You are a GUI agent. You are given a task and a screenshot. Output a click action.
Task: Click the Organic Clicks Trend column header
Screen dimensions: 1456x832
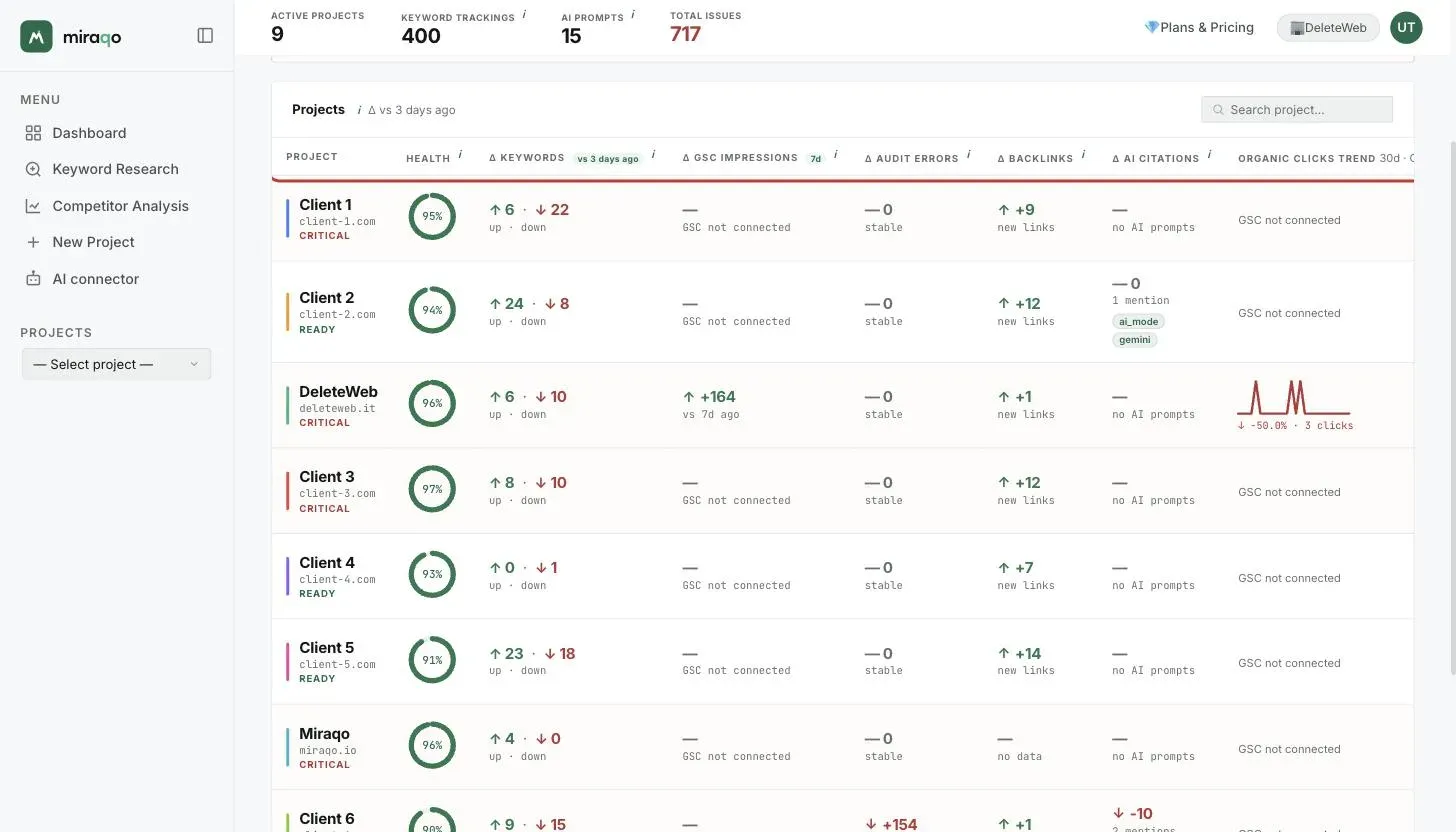tap(1325, 158)
